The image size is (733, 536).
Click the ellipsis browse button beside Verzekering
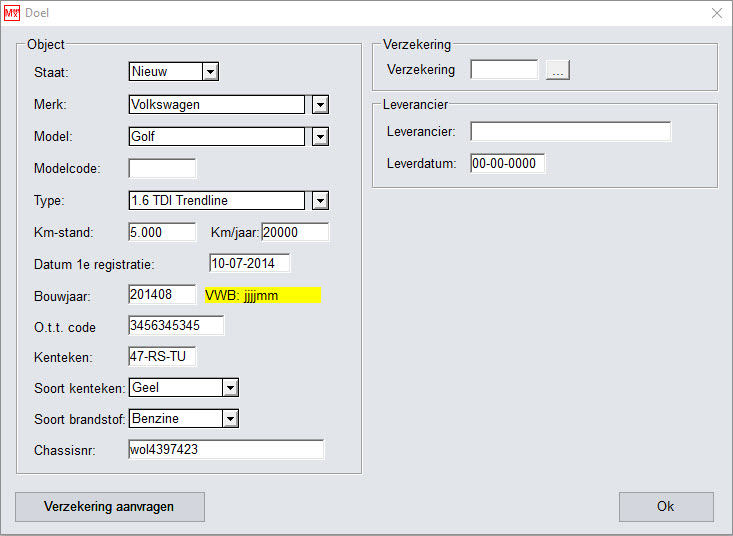(x=558, y=70)
